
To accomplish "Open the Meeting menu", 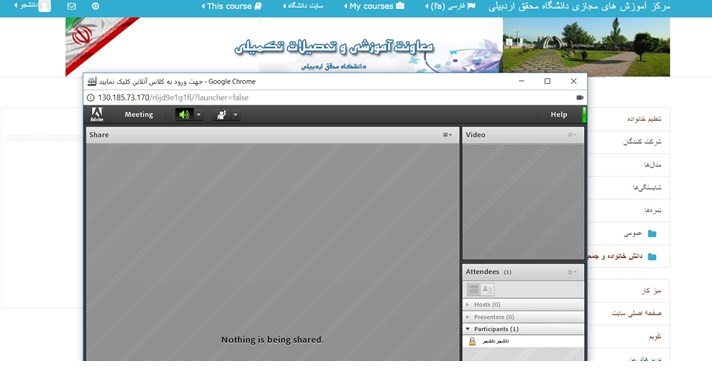I will 138,114.
